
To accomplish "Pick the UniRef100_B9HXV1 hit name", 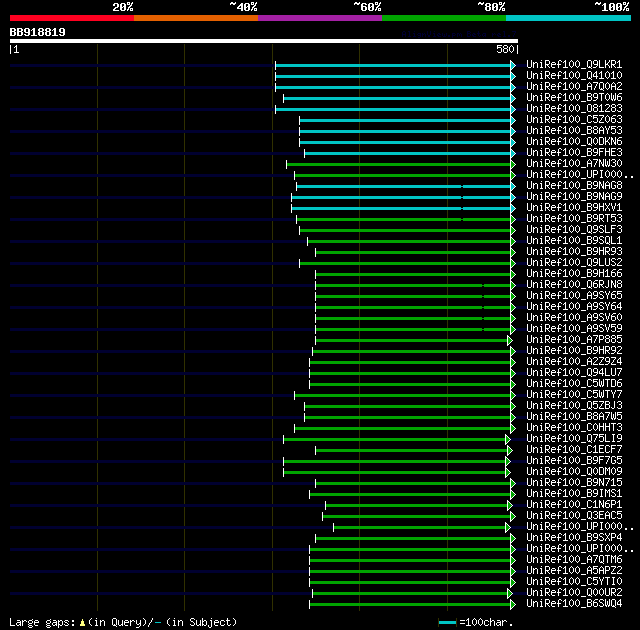I will click(574, 208).
